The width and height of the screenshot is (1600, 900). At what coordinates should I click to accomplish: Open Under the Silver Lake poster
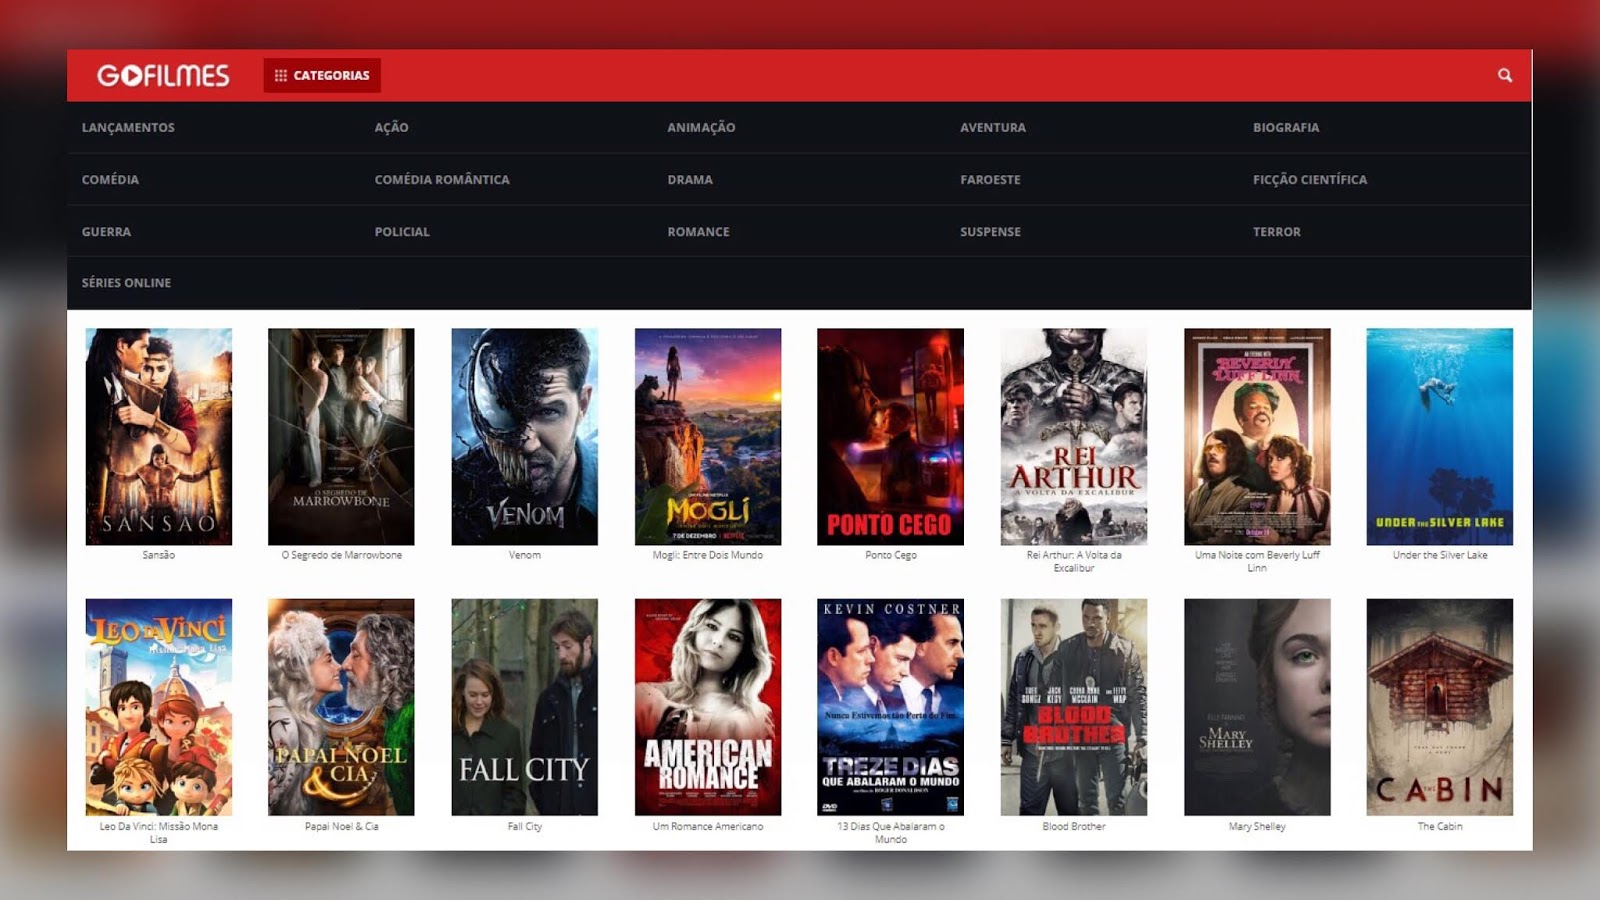(1440, 437)
